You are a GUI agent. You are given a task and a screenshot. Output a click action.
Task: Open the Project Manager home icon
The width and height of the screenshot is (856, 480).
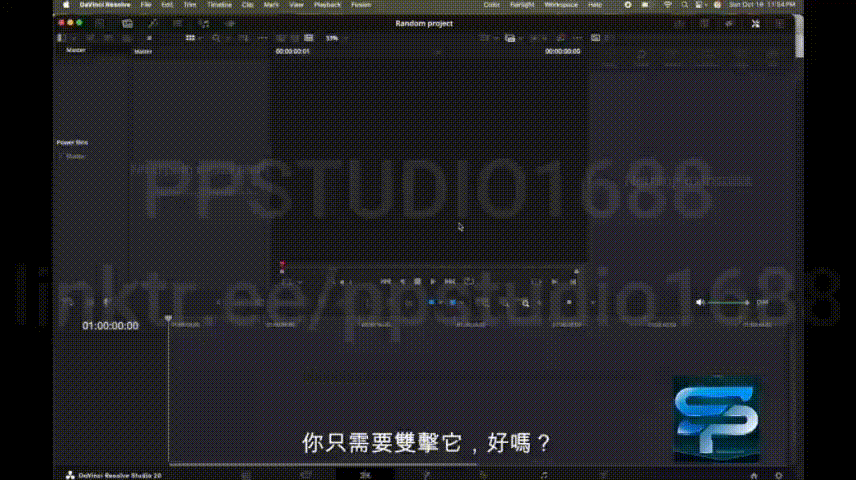(754, 476)
